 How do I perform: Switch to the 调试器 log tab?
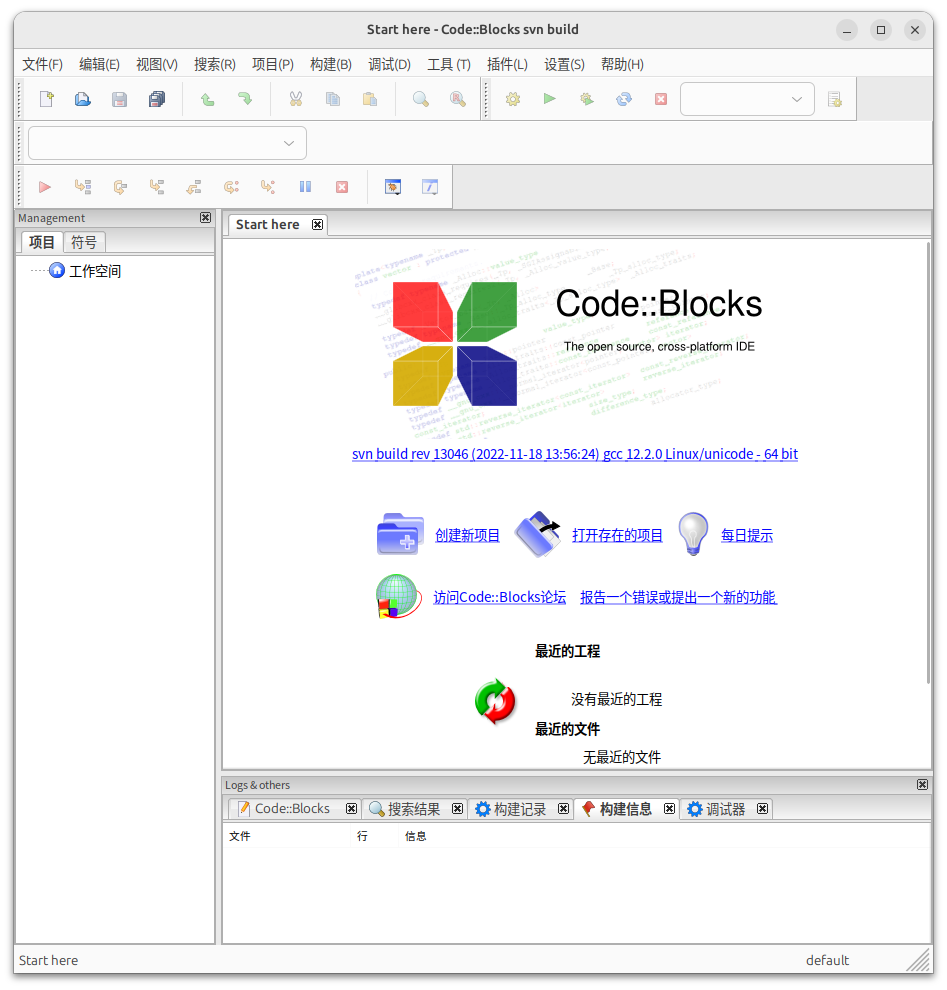[725, 809]
